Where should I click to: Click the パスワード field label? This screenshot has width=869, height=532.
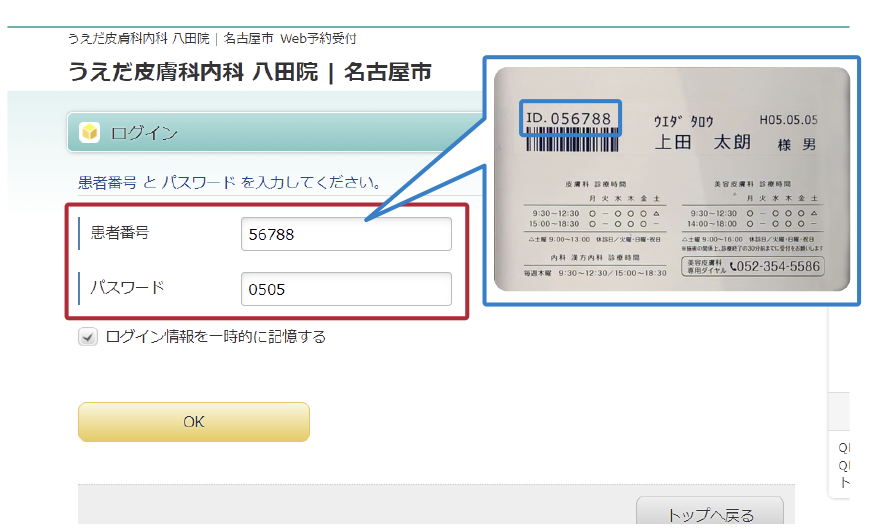(x=127, y=287)
